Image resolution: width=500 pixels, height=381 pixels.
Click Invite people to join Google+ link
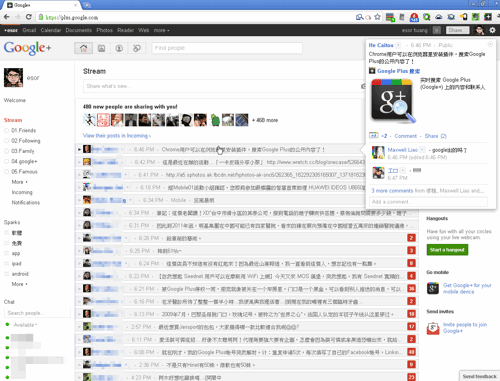point(465,328)
